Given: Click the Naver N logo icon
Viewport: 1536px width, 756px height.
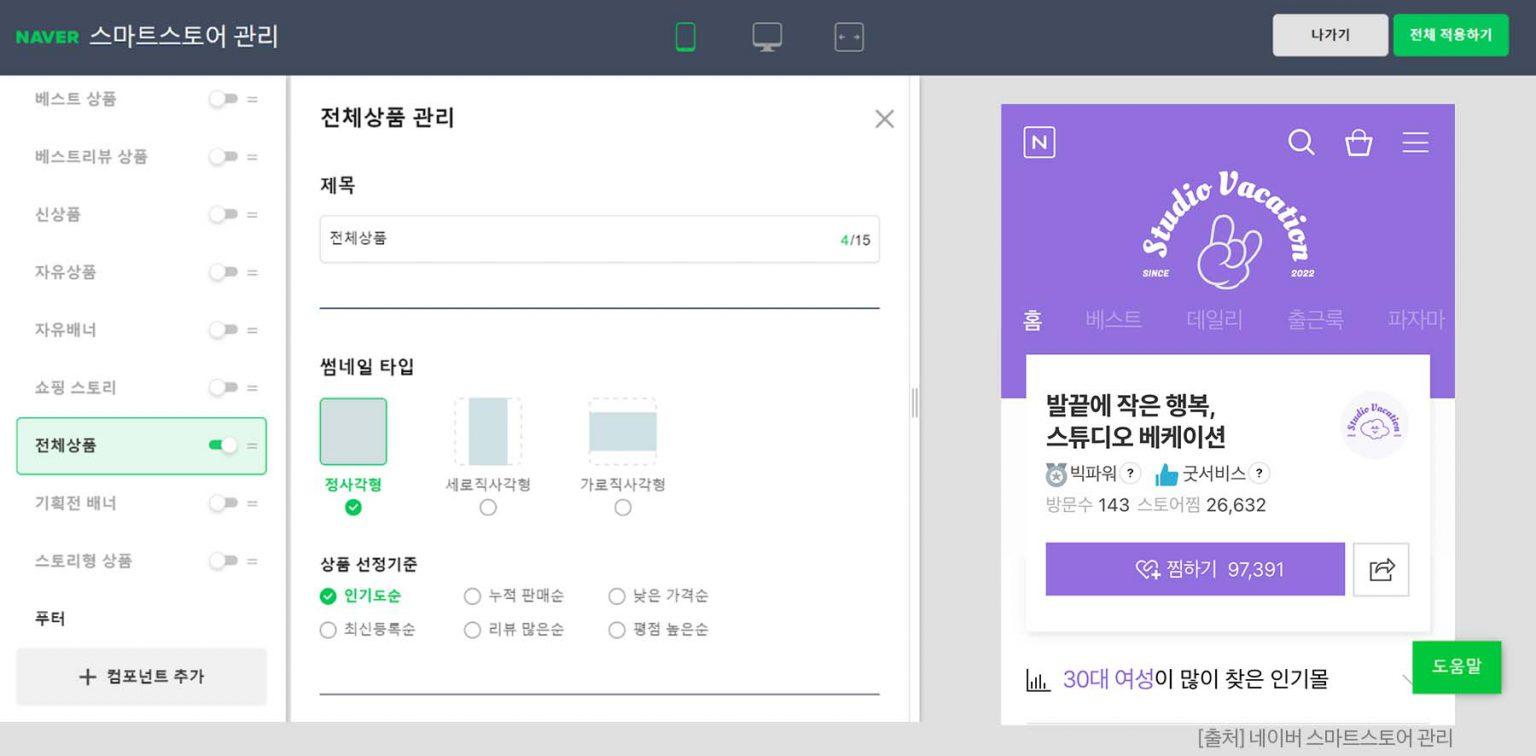Looking at the screenshot, I should click(1039, 143).
